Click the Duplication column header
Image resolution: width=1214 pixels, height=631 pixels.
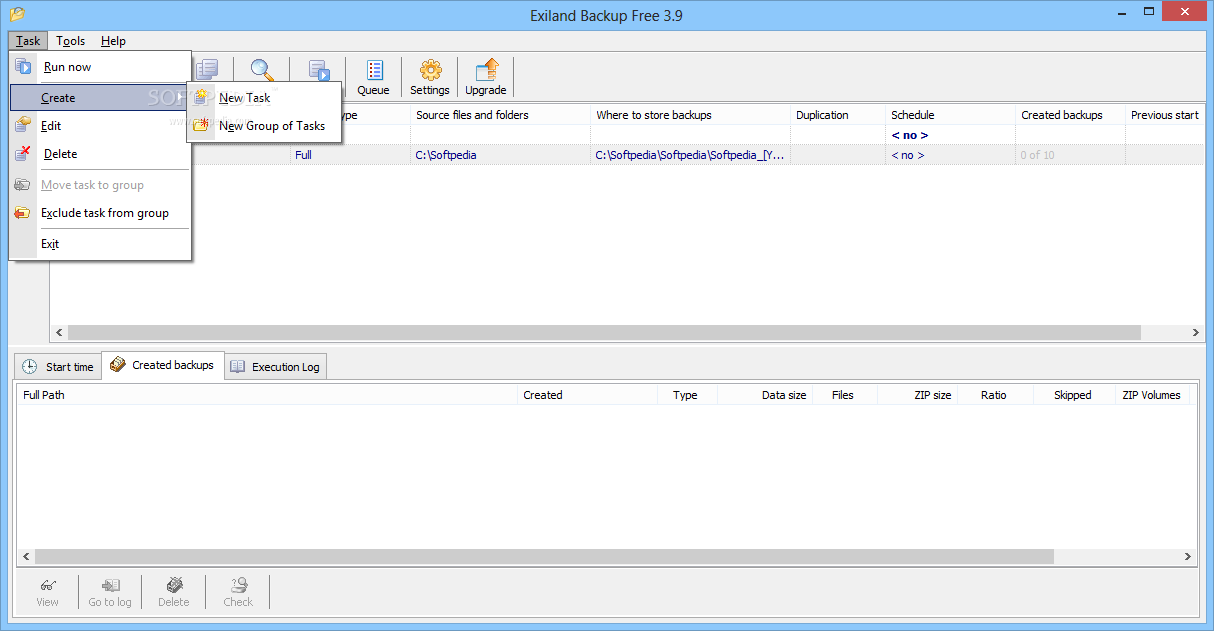838,115
